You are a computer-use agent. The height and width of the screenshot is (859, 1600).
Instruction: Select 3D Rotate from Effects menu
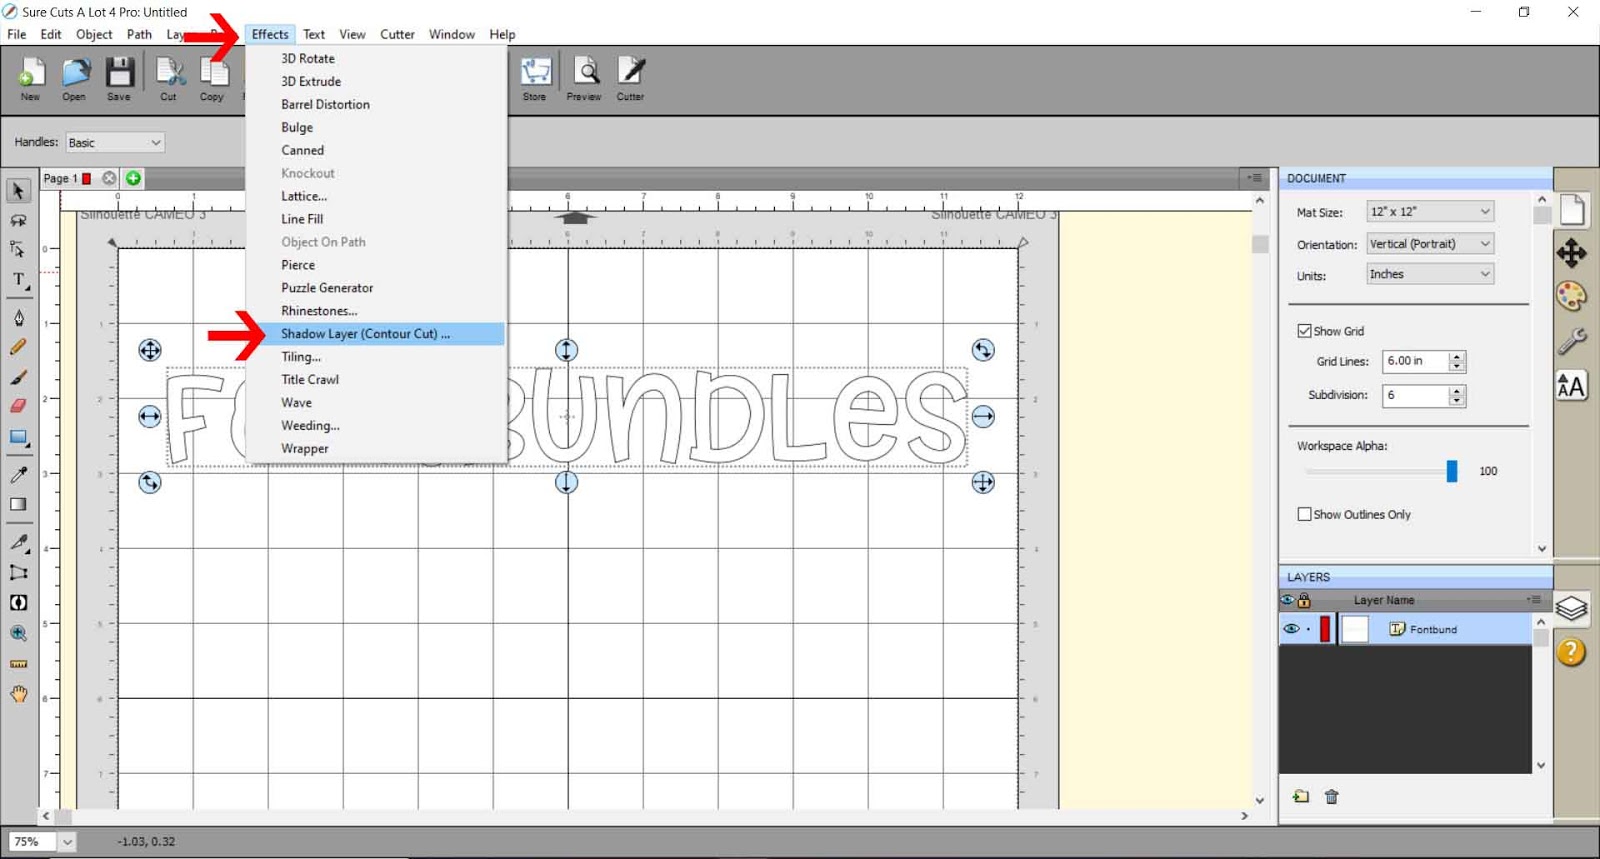pyautogui.click(x=376, y=59)
